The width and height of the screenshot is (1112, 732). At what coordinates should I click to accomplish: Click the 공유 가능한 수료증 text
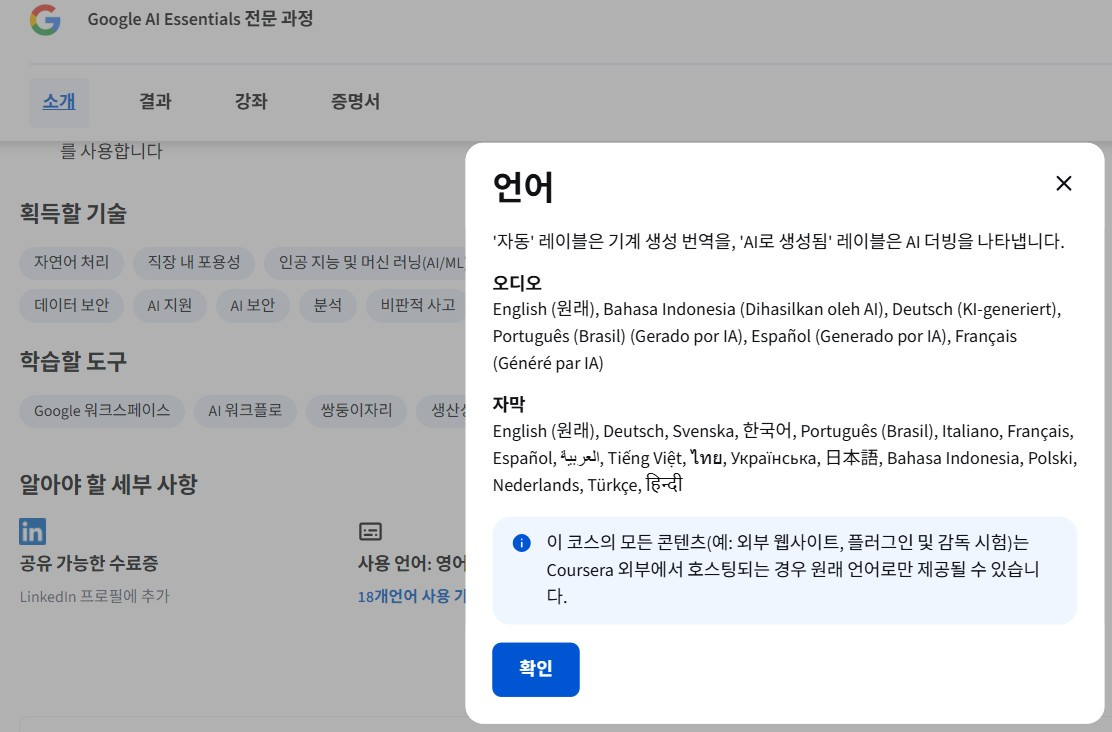[89, 564]
